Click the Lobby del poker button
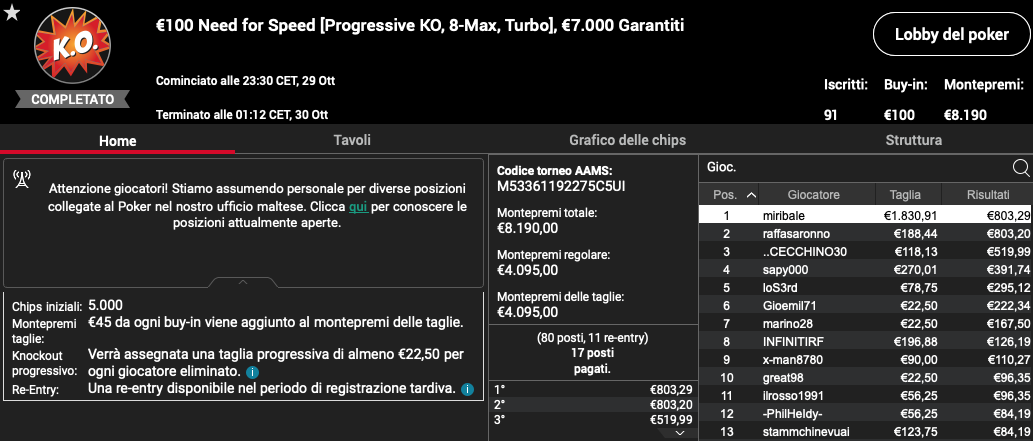This screenshot has width=1033, height=441. pos(951,34)
